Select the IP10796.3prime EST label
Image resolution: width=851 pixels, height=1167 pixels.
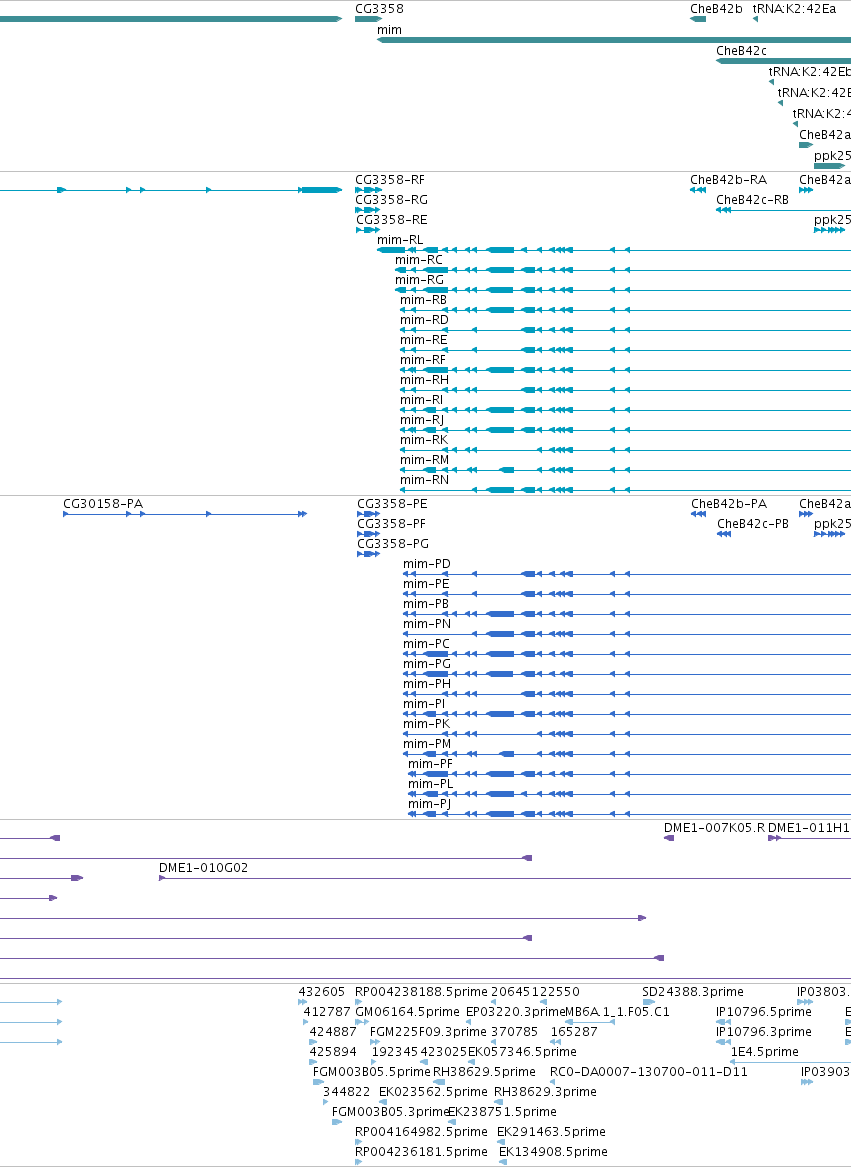point(764,1032)
